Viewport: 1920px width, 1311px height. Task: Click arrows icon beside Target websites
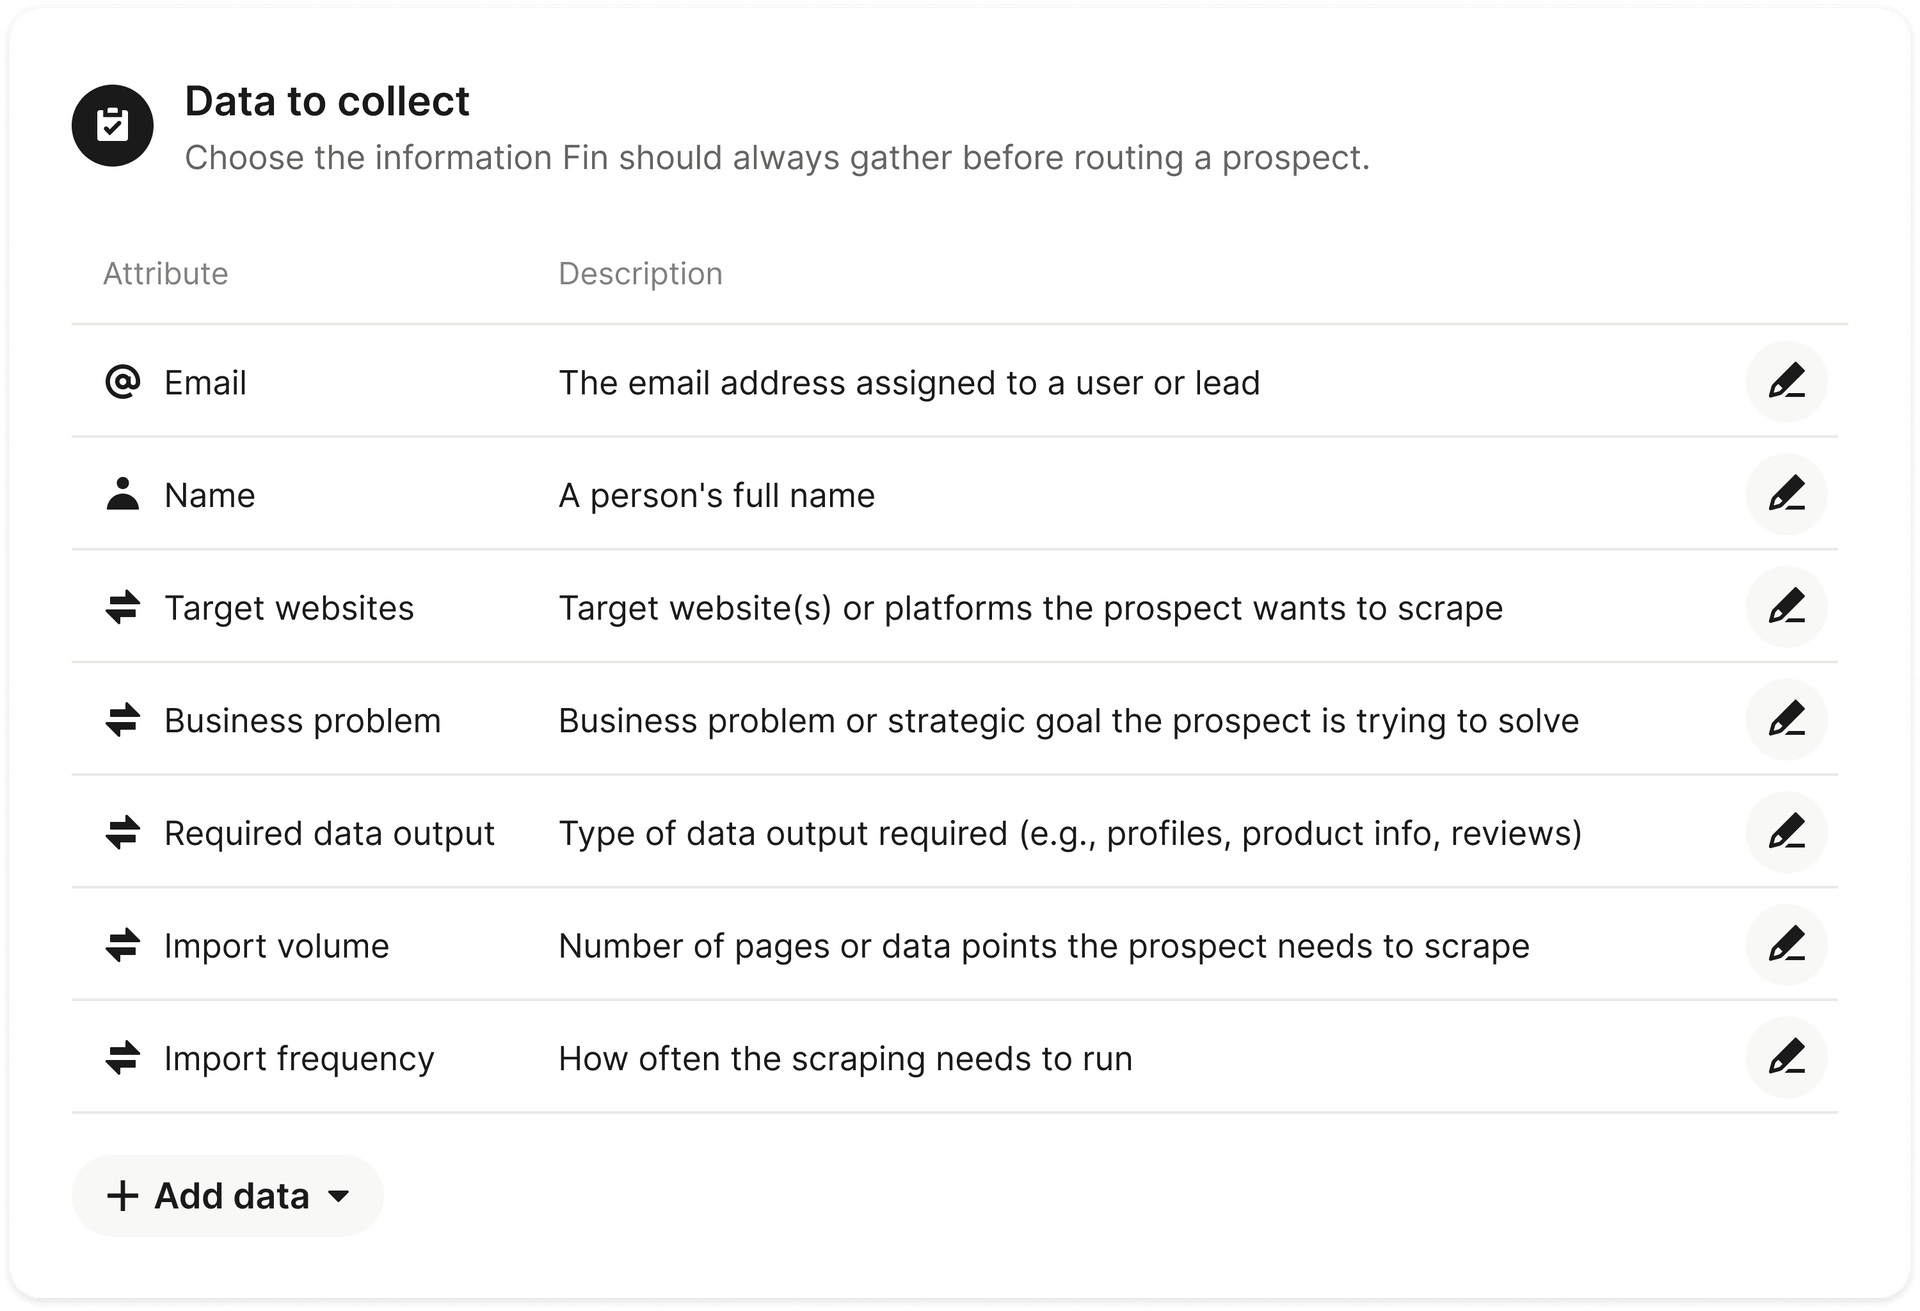pos(122,607)
